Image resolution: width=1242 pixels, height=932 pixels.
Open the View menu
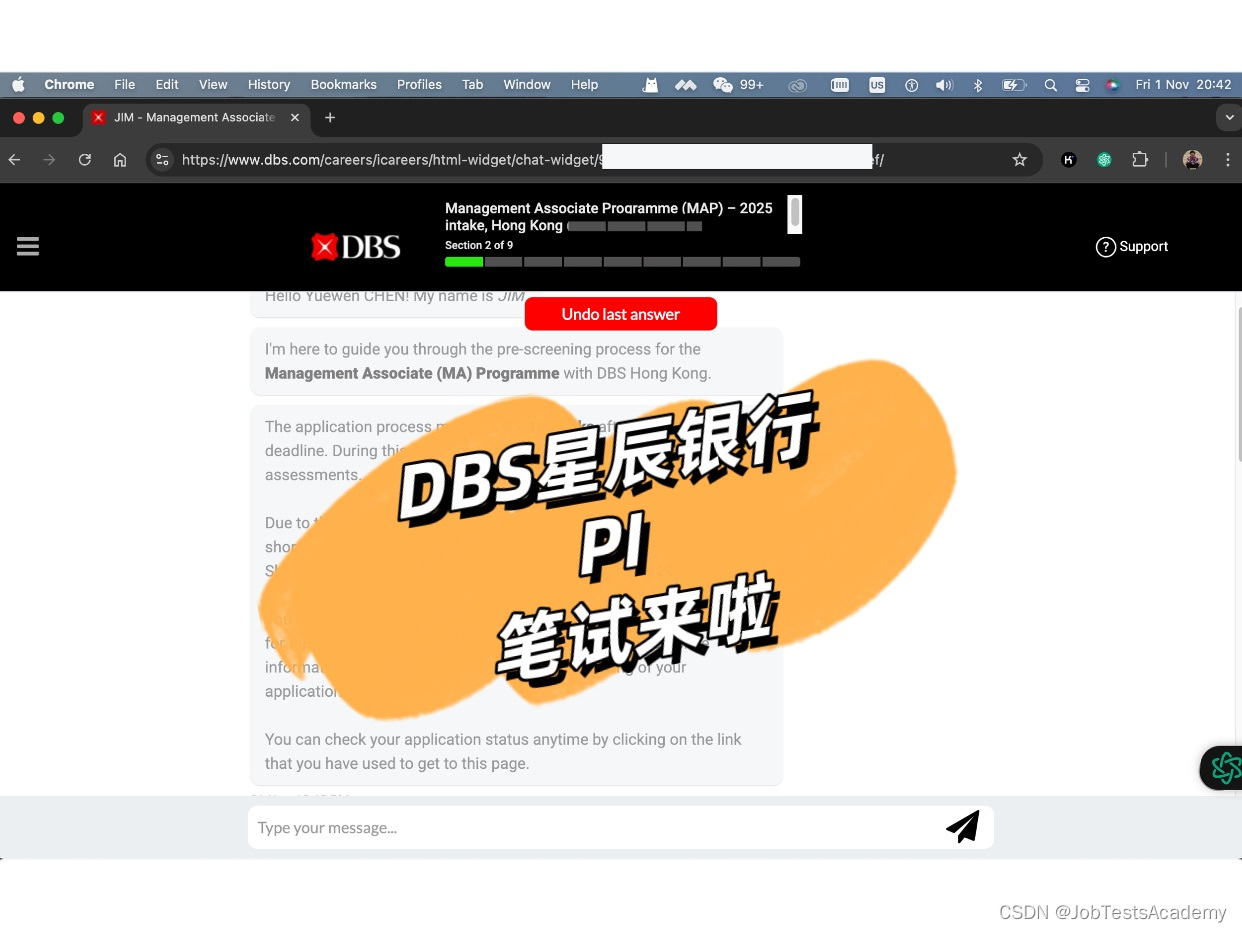coord(213,85)
